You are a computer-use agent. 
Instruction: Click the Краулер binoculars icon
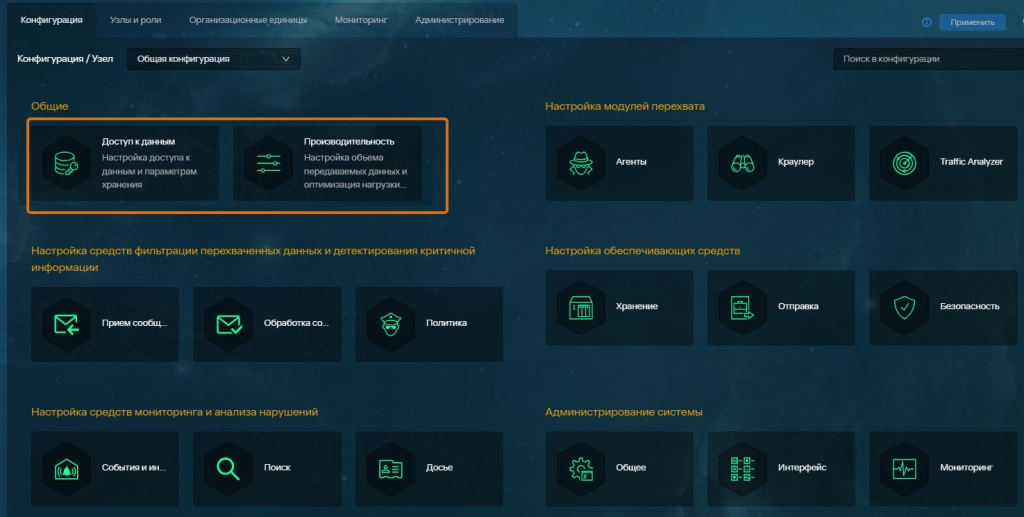pyautogui.click(x=743, y=162)
